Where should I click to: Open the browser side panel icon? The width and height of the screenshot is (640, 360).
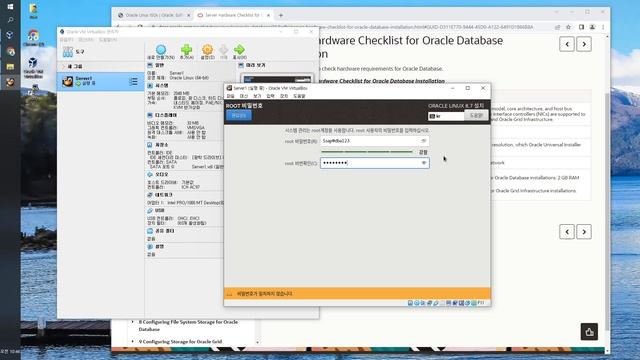pos(581,27)
